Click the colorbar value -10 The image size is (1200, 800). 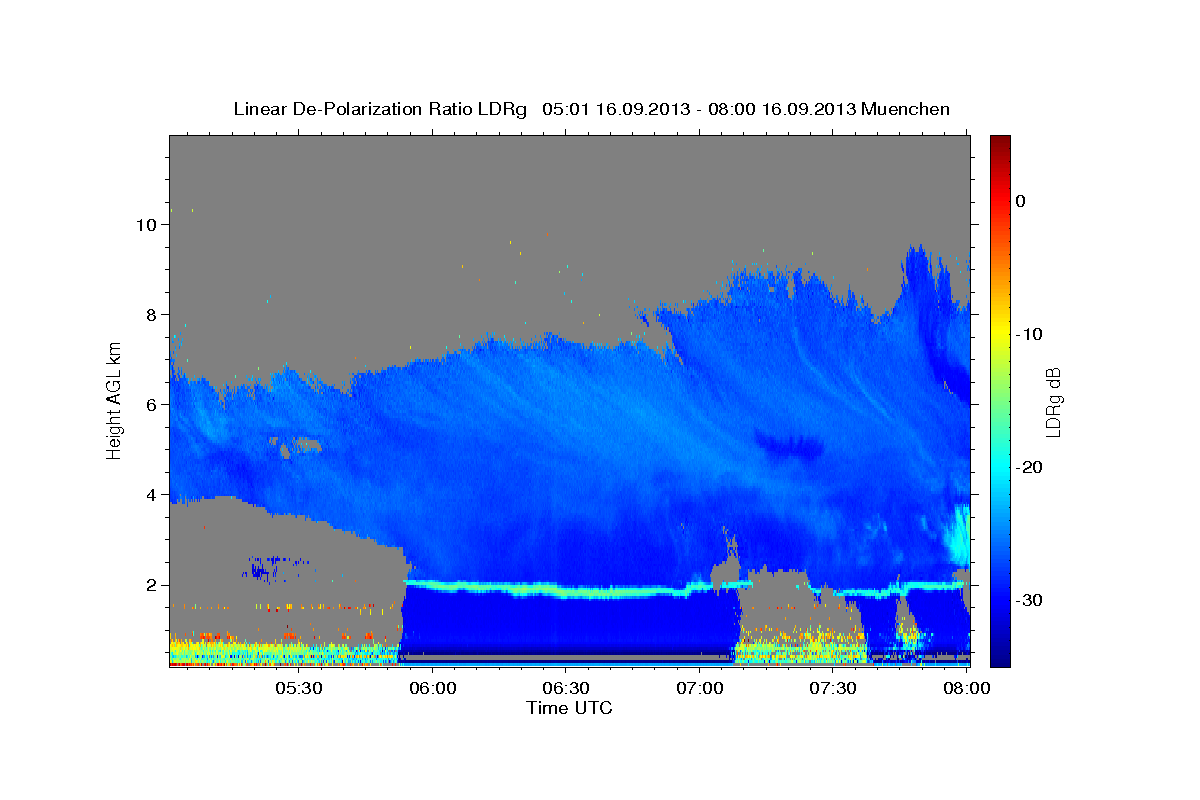(x=1030, y=334)
